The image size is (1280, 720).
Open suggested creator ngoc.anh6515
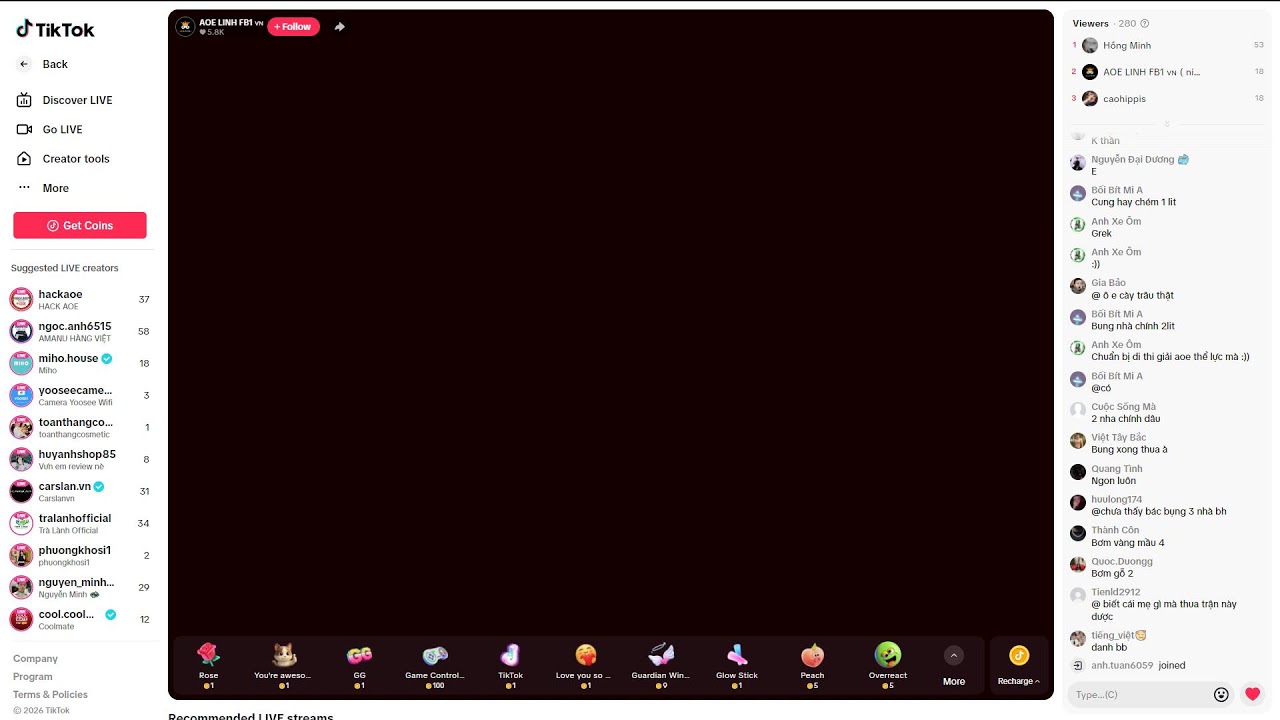80,331
